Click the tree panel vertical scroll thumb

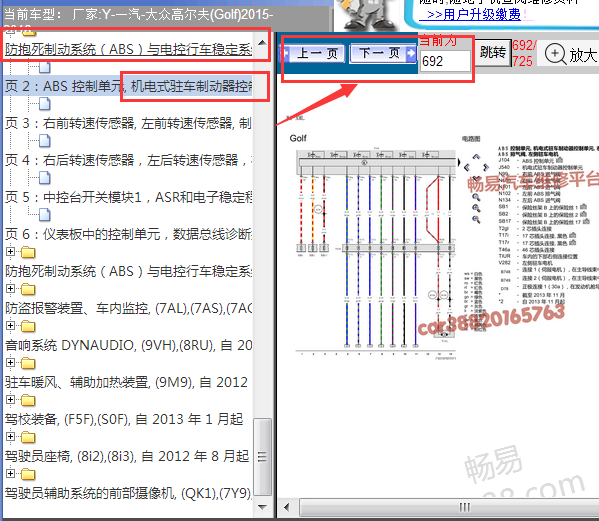tap(262, 457)
